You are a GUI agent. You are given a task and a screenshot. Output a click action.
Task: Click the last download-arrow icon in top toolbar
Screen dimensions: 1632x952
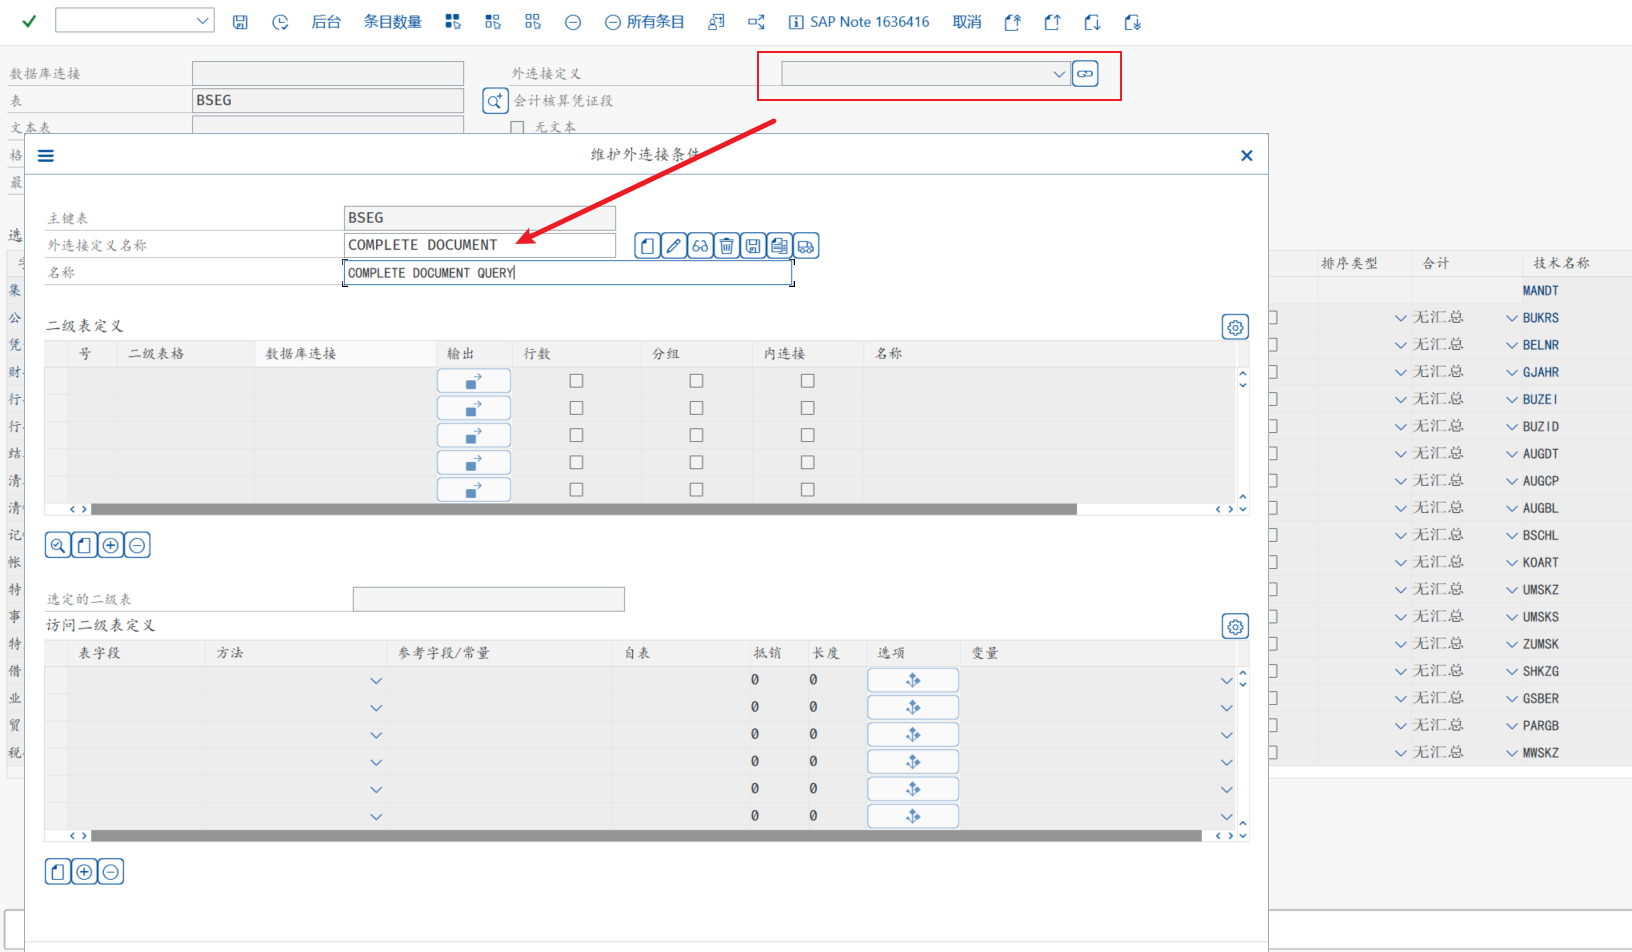click(x=1132, y=22)
